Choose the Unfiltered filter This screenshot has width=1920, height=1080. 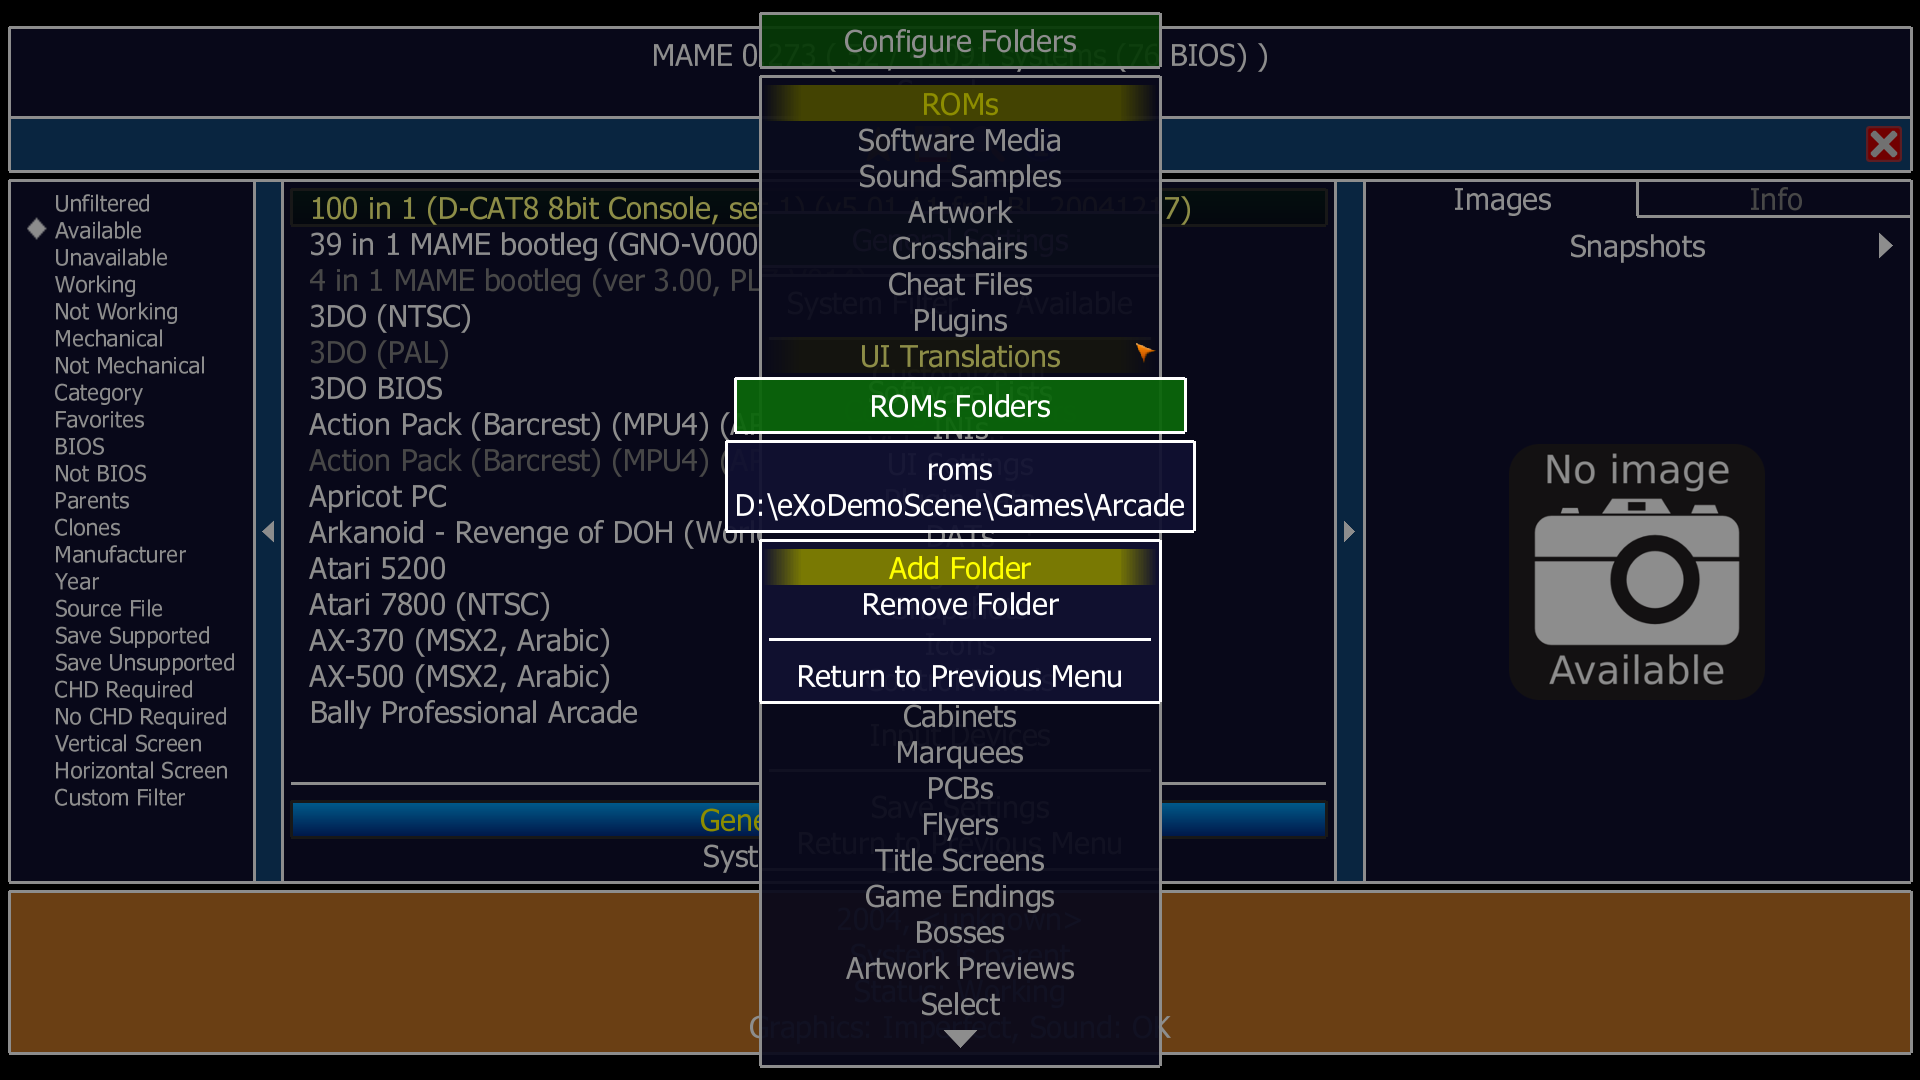click(102, 203)
